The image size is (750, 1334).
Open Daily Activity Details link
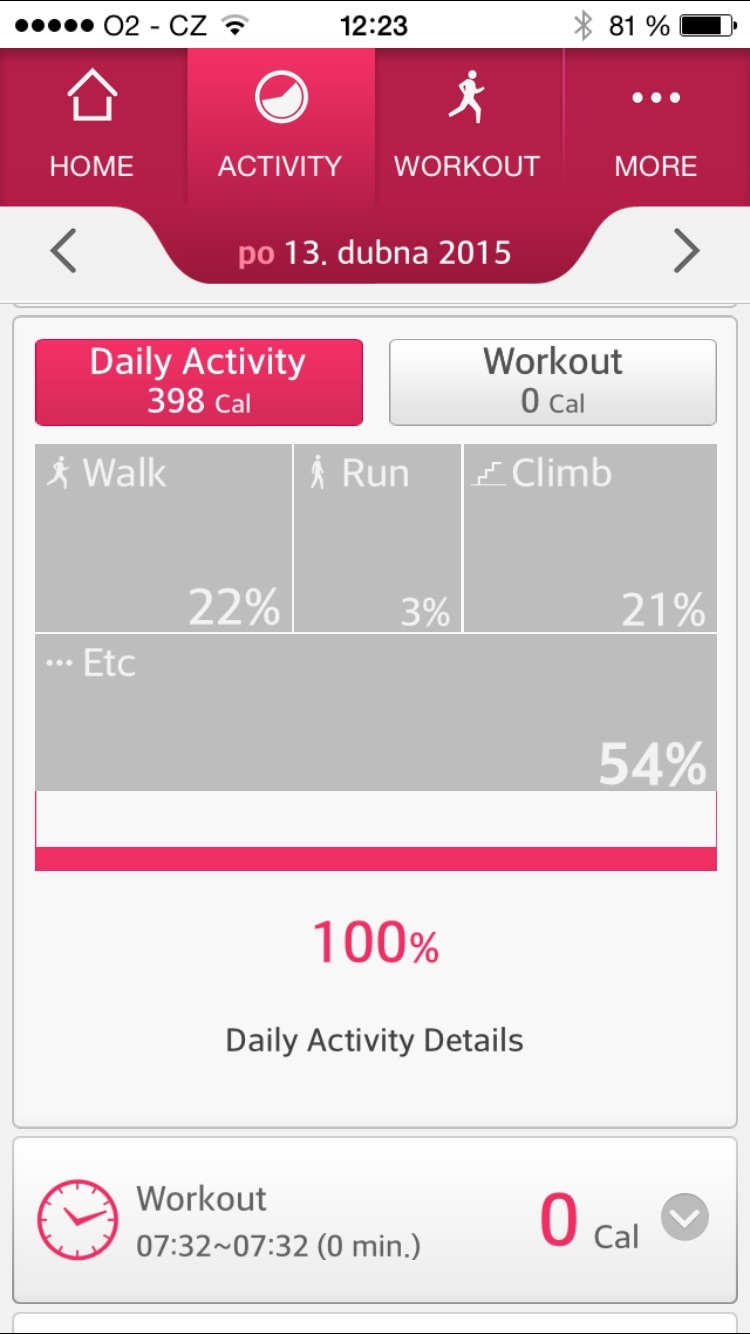click(x=375, y=1040)
